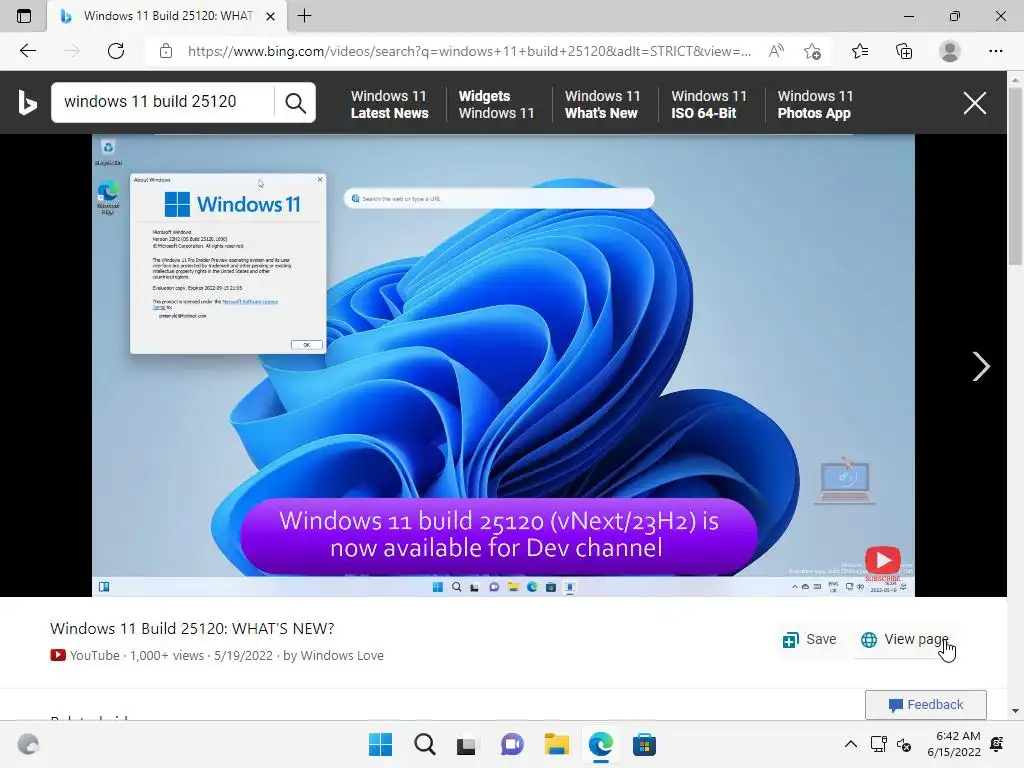Send Feedback using the button
1024x768 pixels.
click(x=925, y=705)
